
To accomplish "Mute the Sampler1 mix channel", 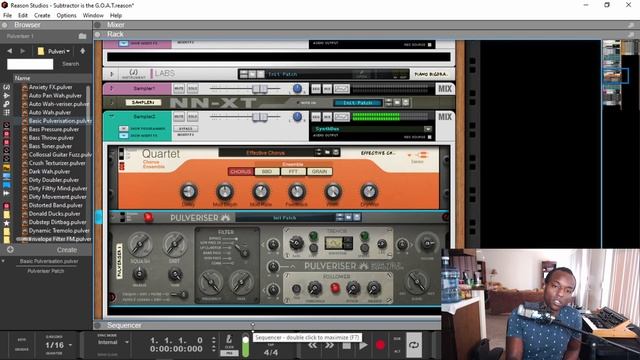I will click(179, 88).
